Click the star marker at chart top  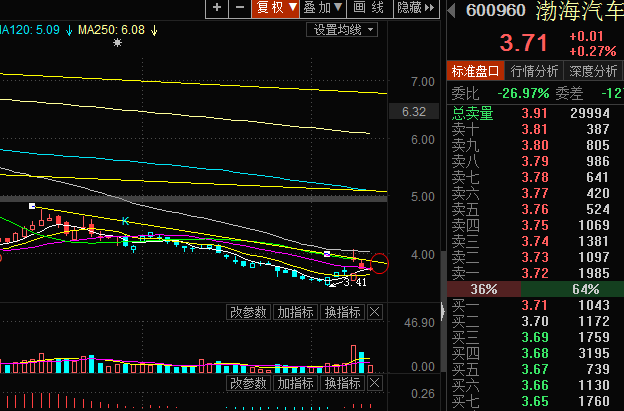point(119,44)
